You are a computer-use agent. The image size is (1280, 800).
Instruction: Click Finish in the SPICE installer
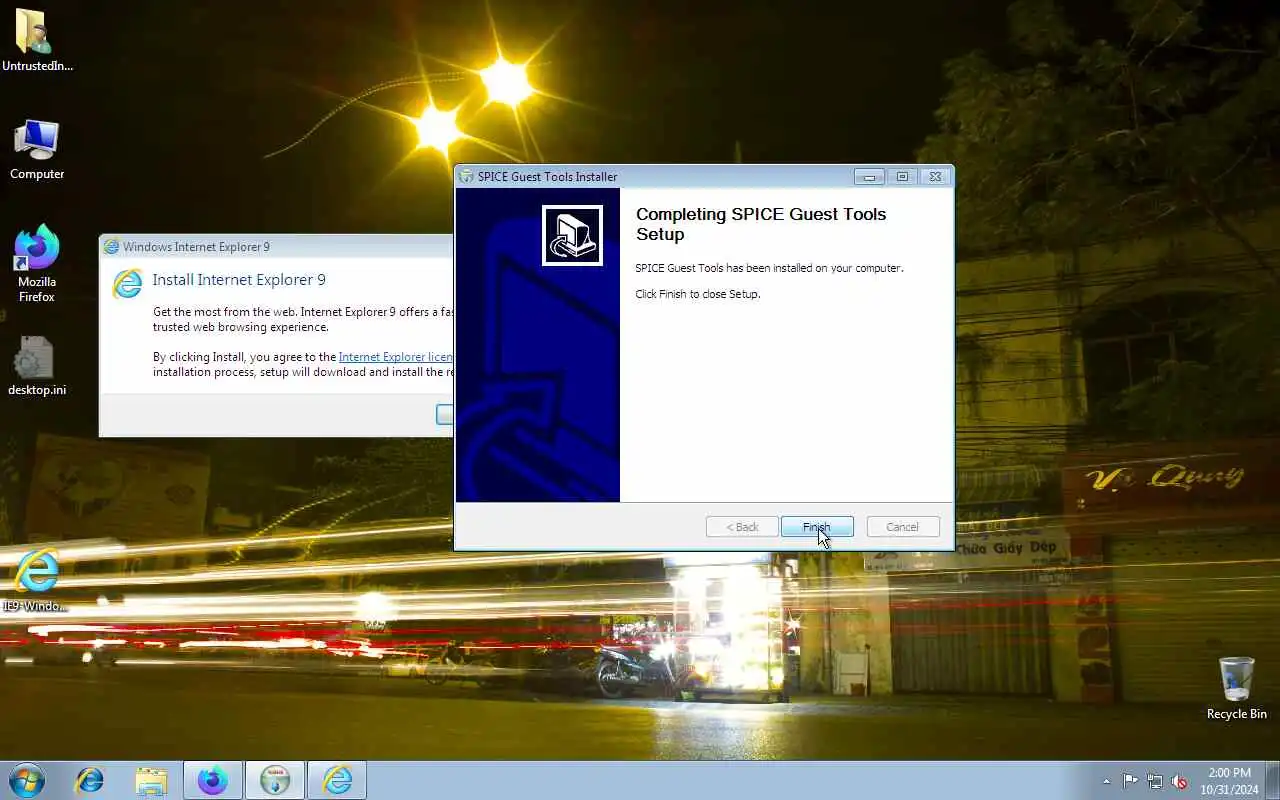pos(817,527)
